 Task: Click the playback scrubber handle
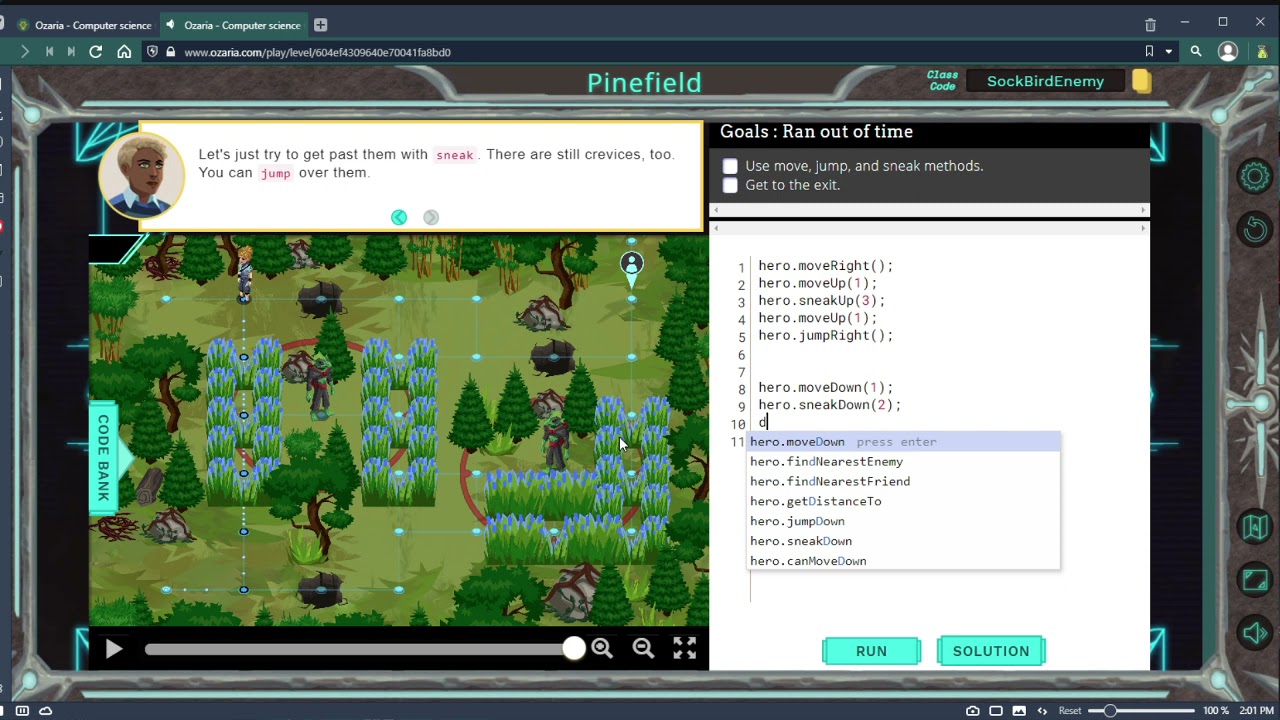574,649
